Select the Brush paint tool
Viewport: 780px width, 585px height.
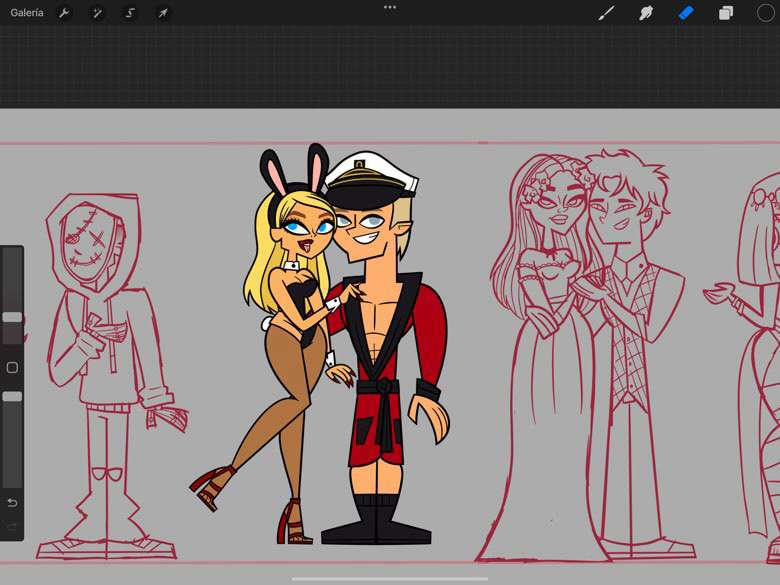[606, 13]
